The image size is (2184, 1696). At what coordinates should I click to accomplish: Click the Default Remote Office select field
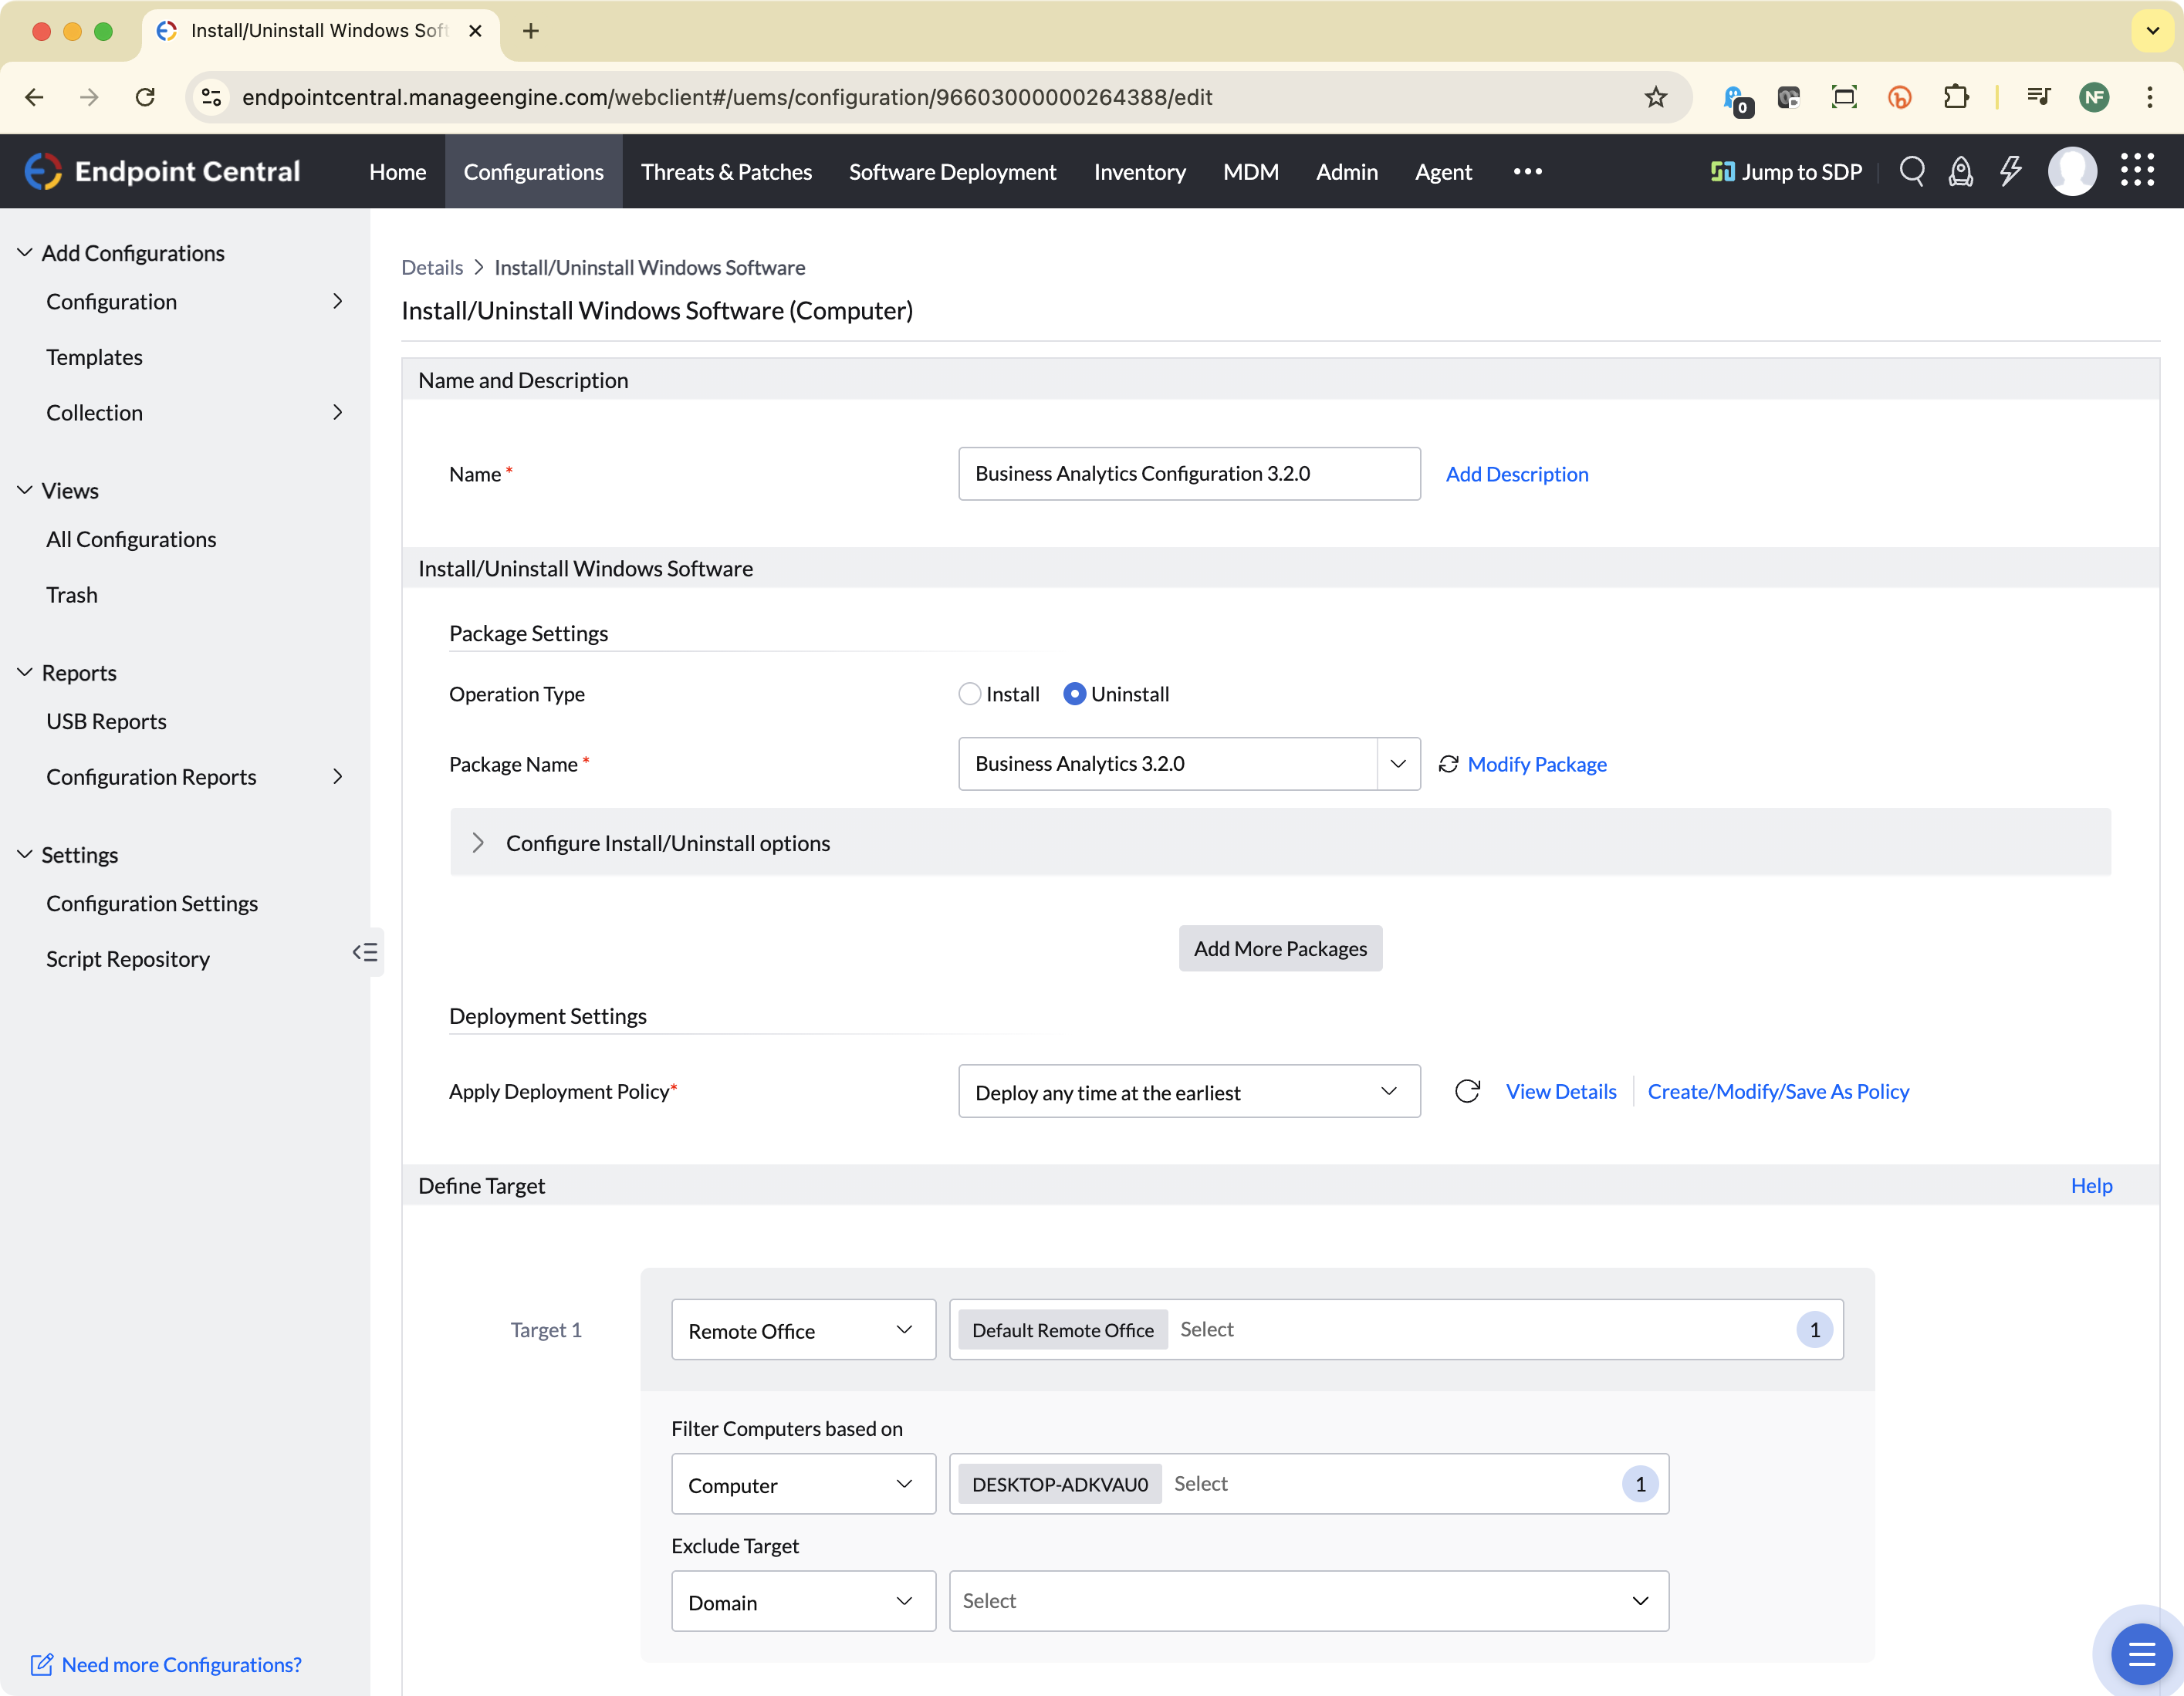pyautogui.click(x=1396, y=1330)
